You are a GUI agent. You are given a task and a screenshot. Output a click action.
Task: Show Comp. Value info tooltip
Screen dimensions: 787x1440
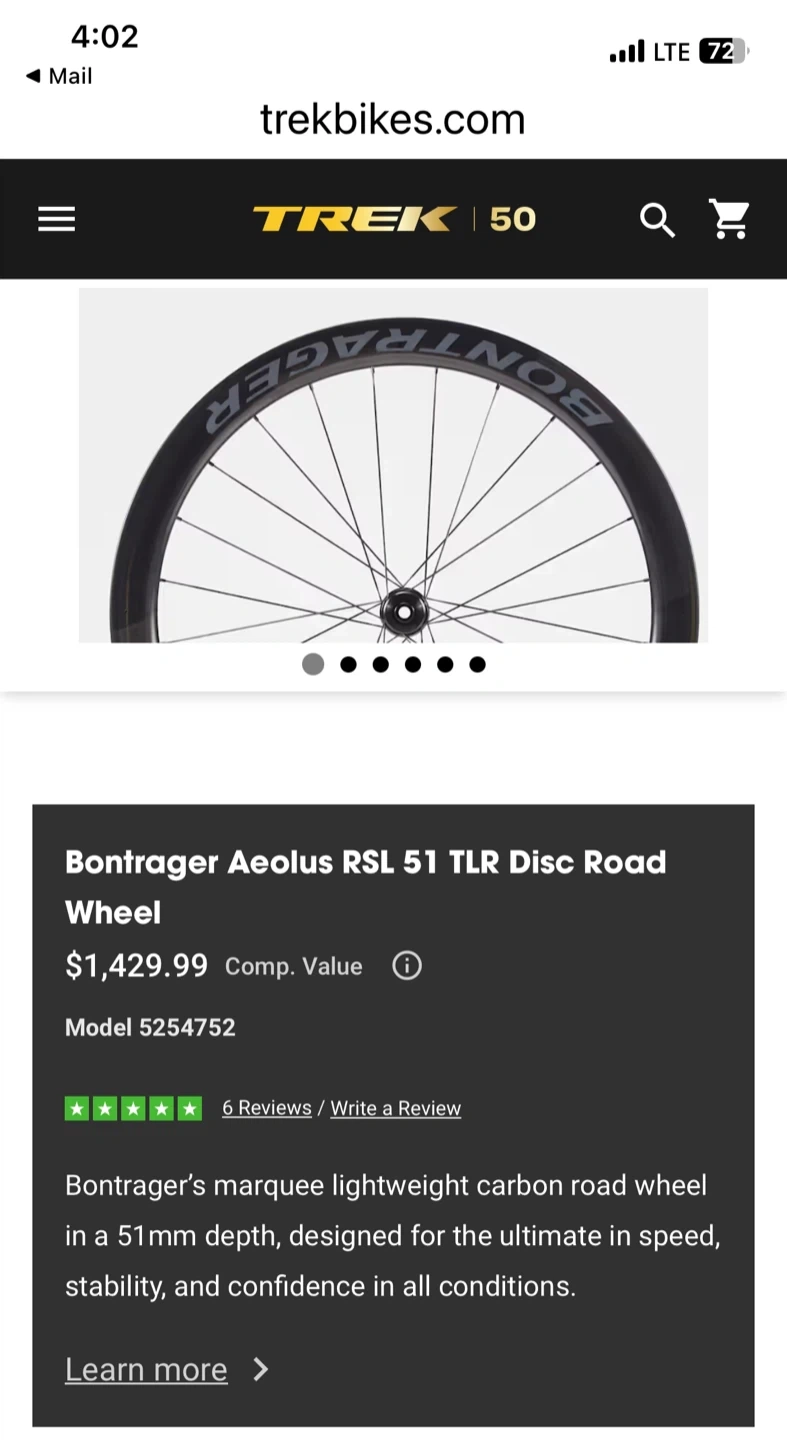tap(407, 966)
